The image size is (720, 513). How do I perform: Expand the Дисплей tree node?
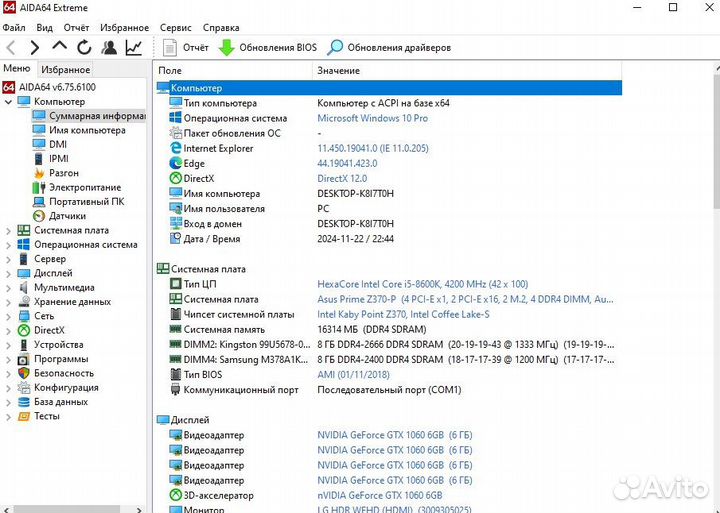(8, 273)
